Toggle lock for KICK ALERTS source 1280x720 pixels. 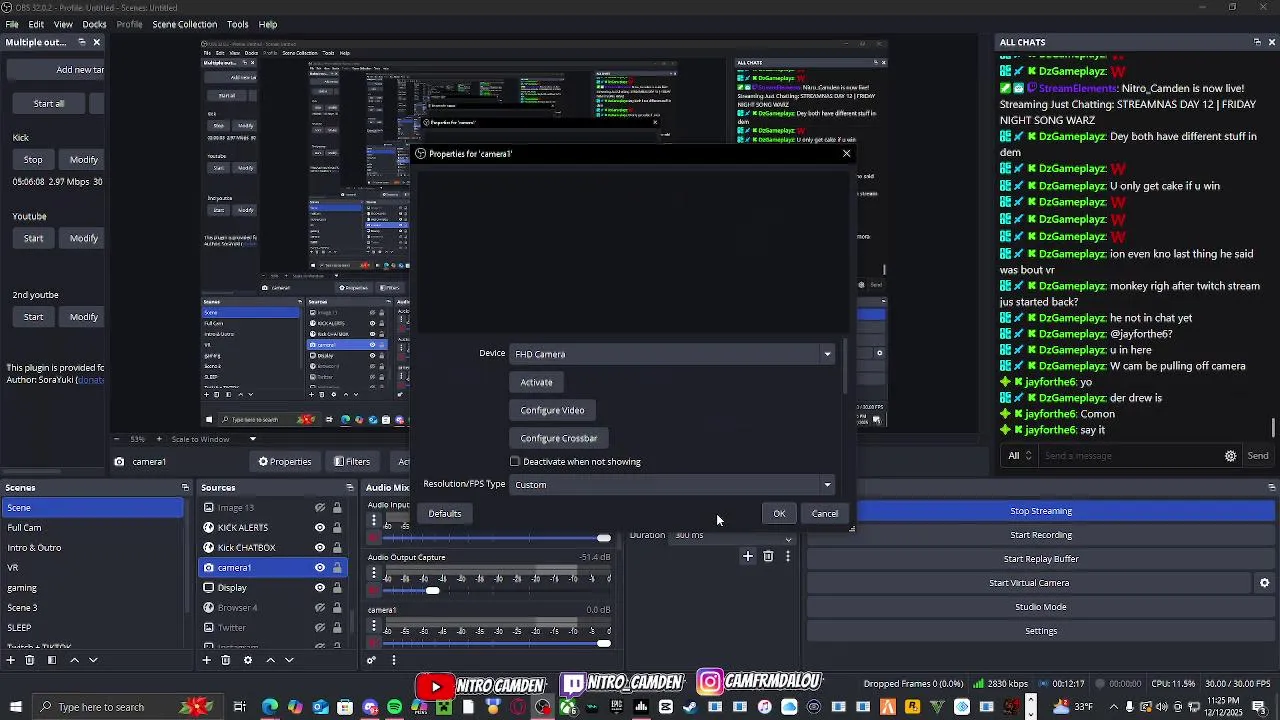pyautogui.click(x=337, y=527)
